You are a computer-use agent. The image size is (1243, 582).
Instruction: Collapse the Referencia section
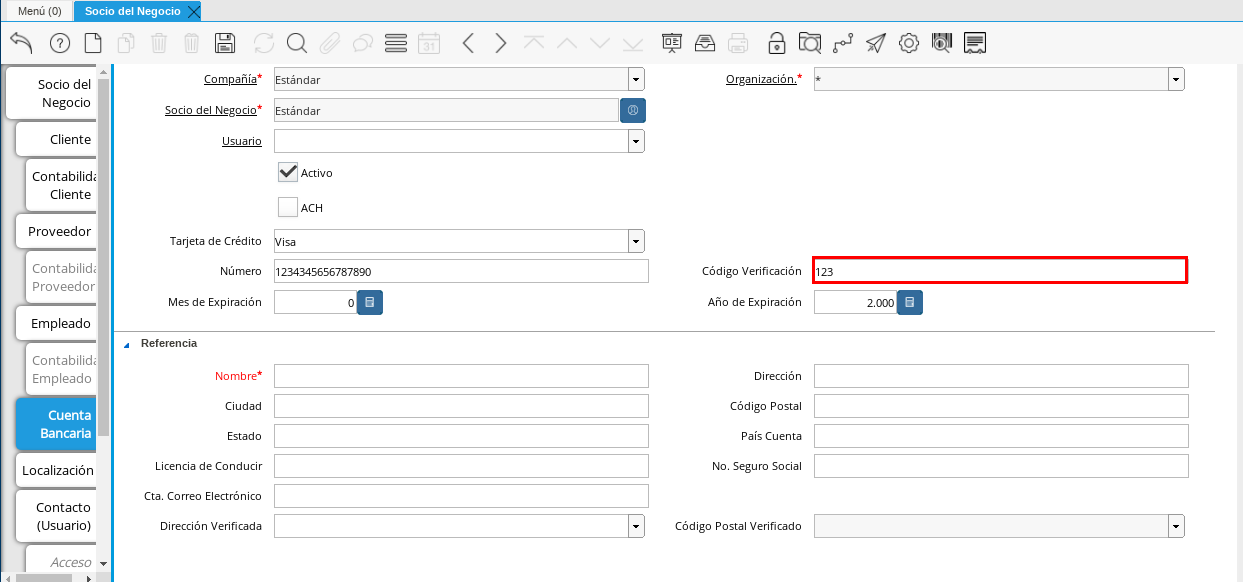127,344
